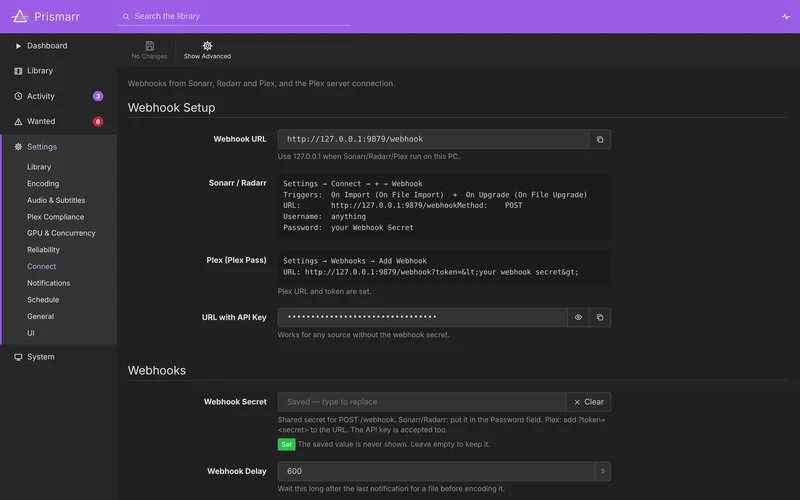Click the search magnifier icon
800x500 pixels.
coord(126,16)
